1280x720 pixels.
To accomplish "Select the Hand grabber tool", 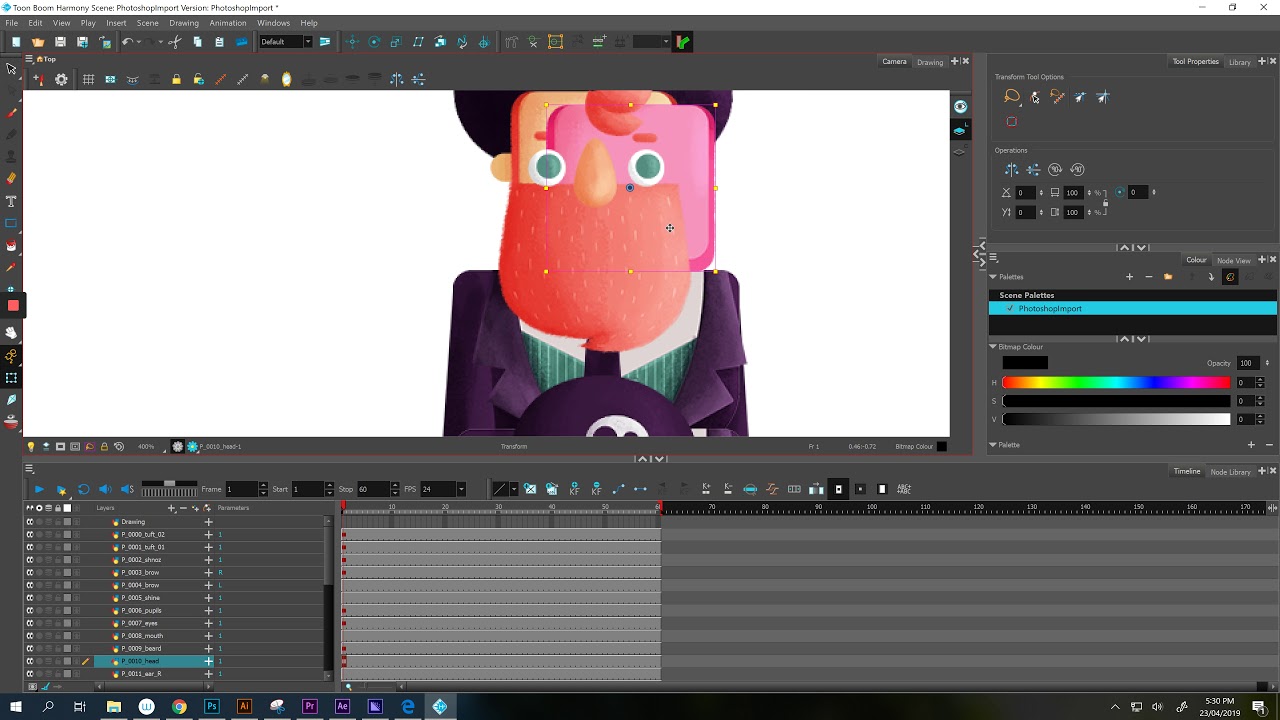I will pyautogui.click(x=12, y=333).
